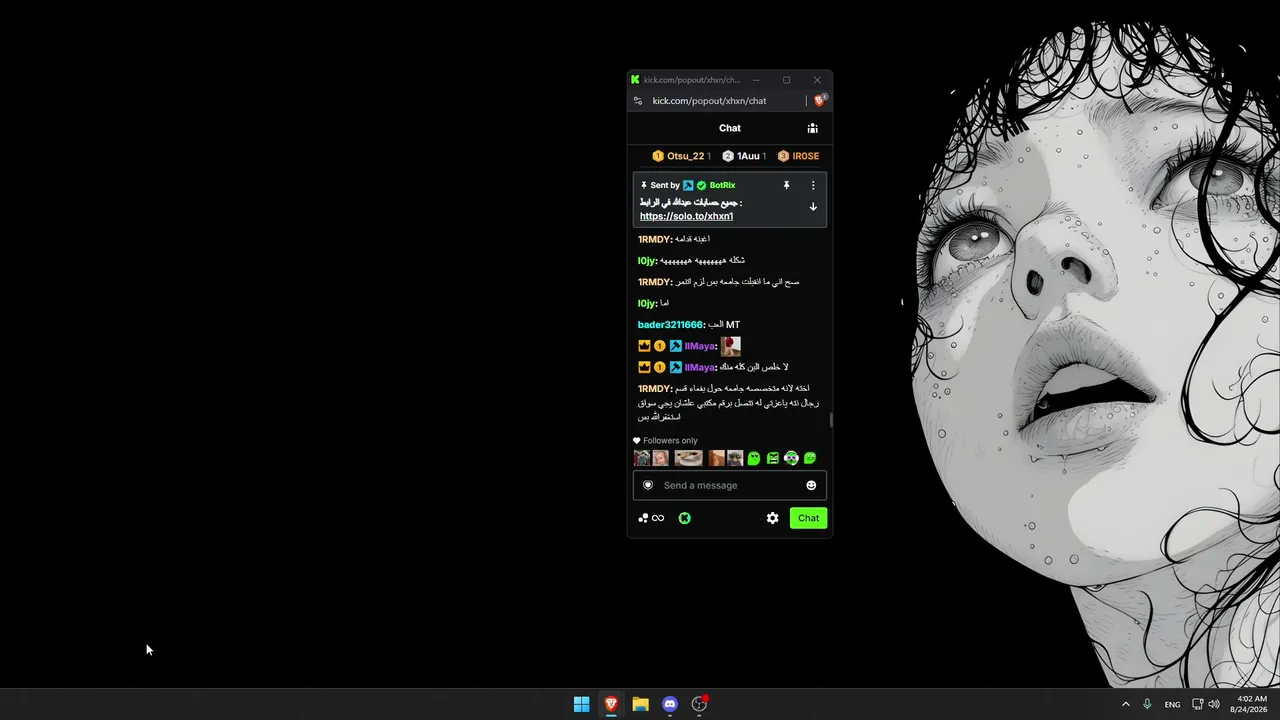The width and height of the screenshot is (1280, 720).
Task: Open the emoji picker in message box
Action: click(811, 485)
